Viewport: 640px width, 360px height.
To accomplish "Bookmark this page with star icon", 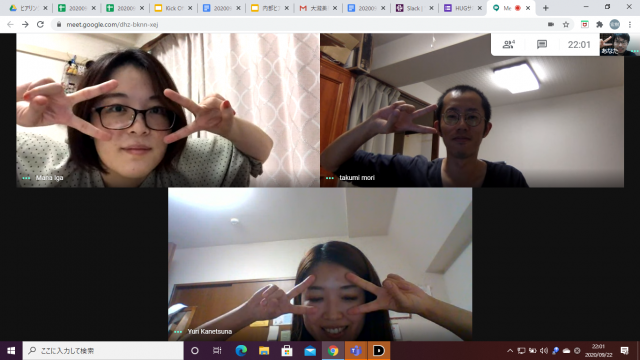I will (x=566, y=24).
